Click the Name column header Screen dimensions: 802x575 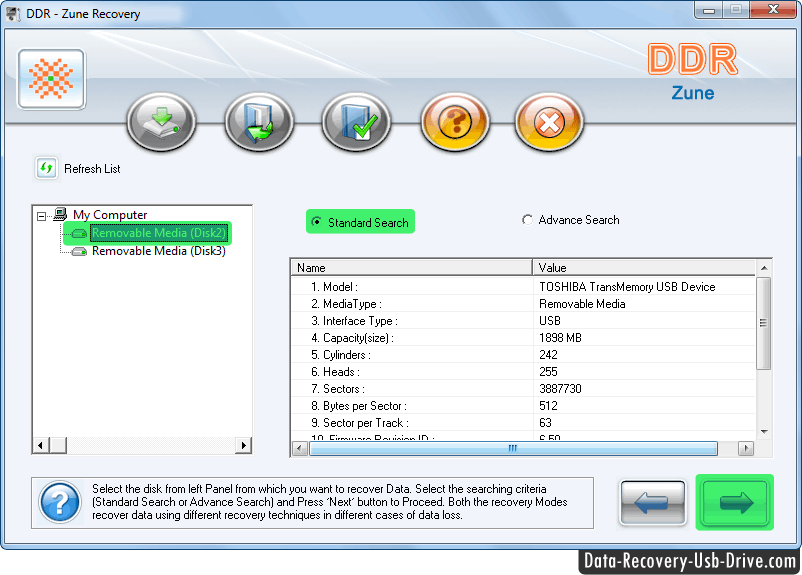(412, 268)
